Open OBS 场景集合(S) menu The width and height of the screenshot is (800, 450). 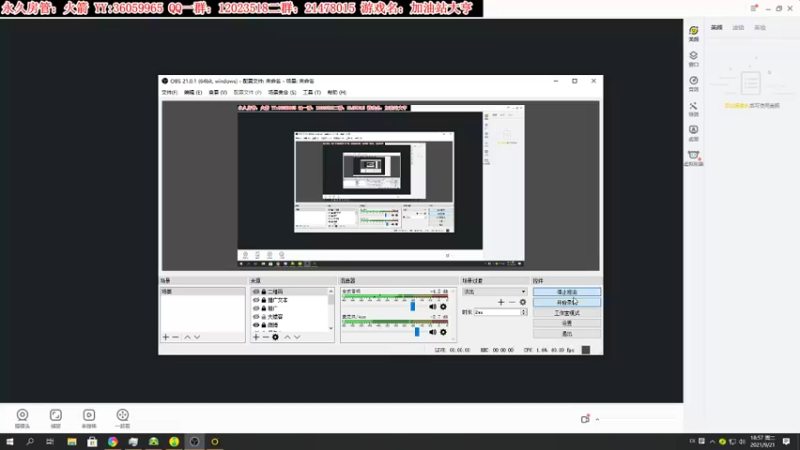(282, 92)
